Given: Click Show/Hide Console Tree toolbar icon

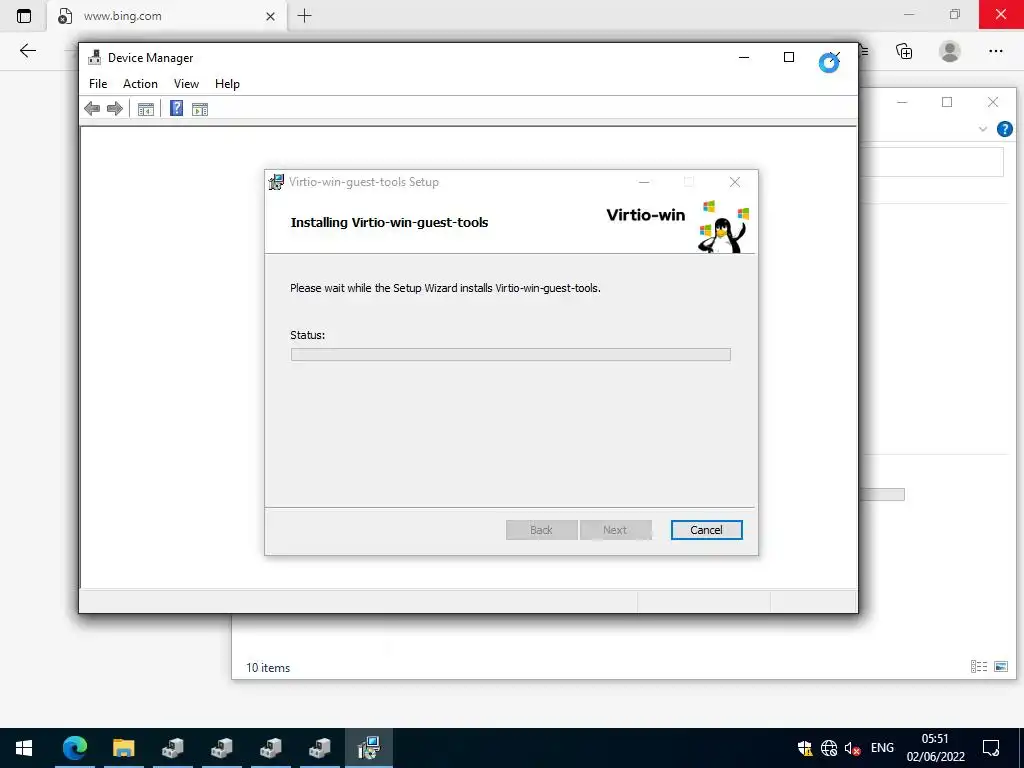Looking at the screenshot, I should (146, 109).
